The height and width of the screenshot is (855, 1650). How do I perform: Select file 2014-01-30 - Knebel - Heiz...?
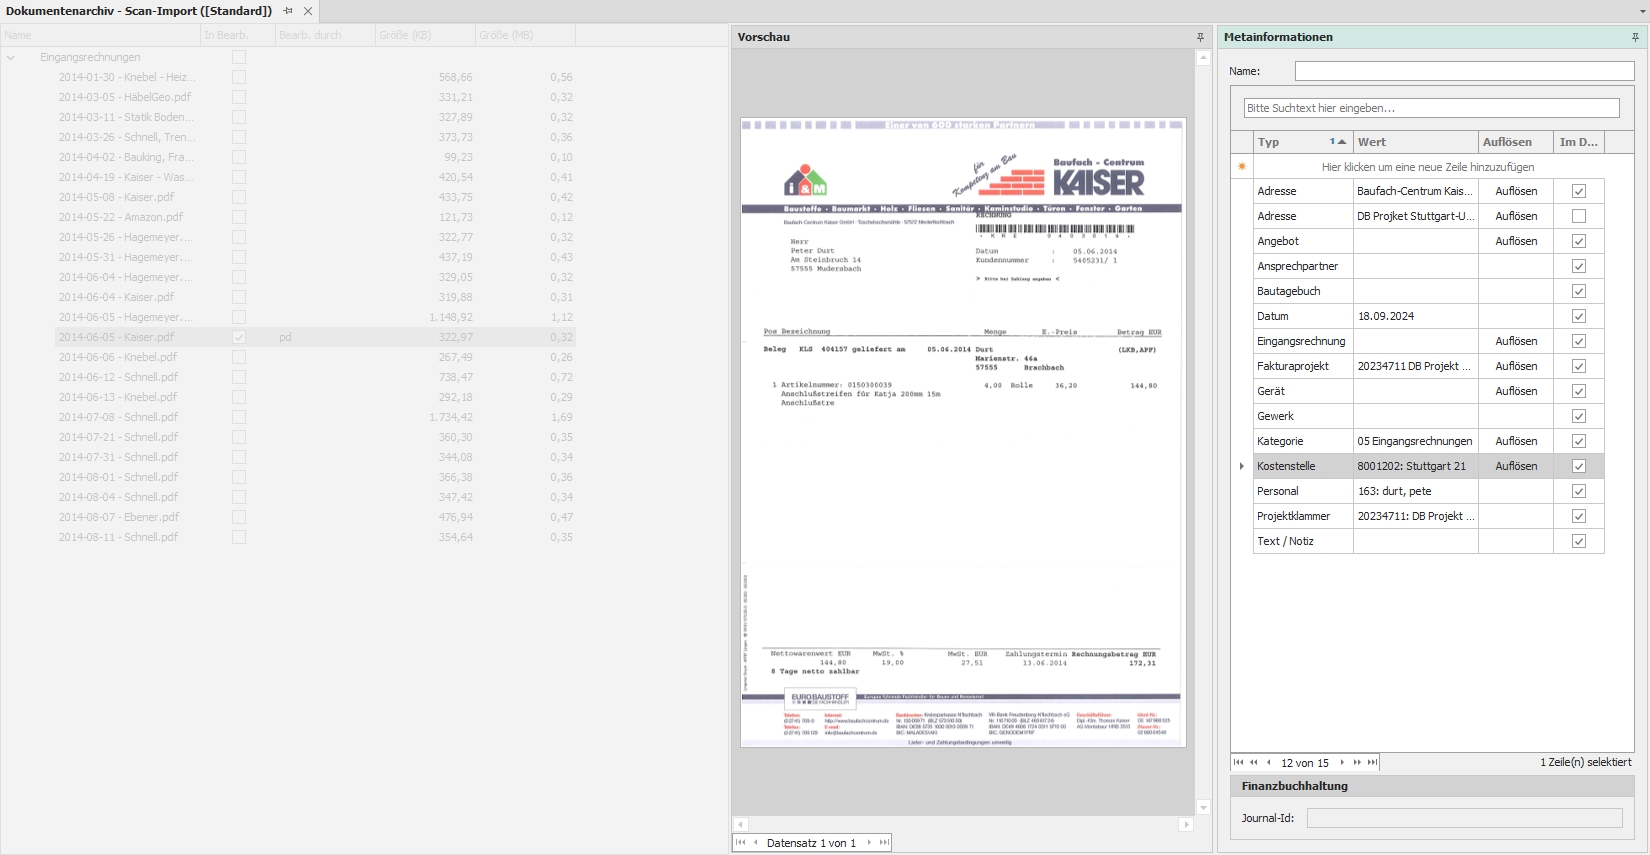coord(127,77)
